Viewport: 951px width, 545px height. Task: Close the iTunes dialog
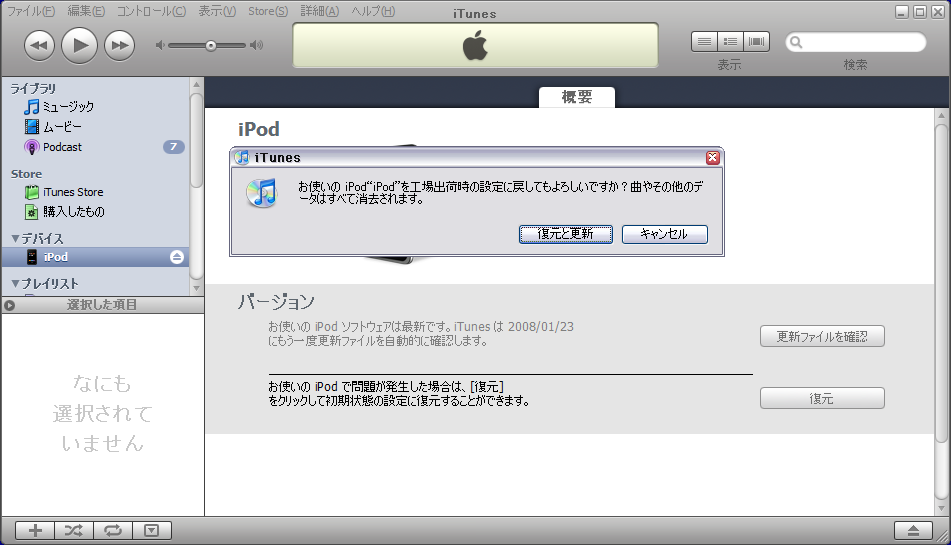713,158
